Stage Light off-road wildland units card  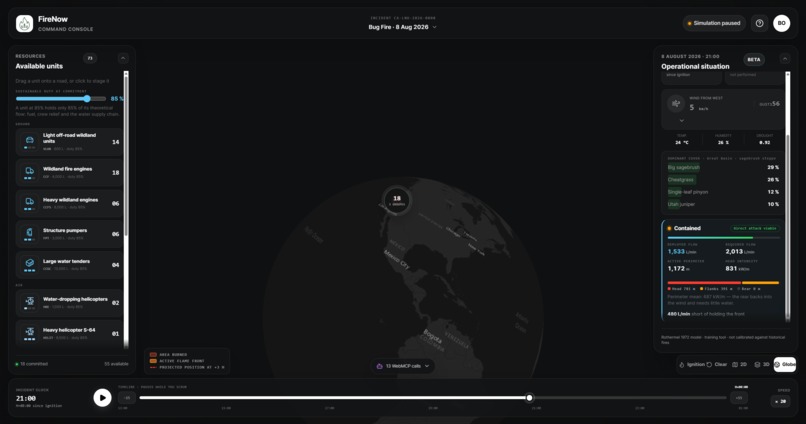[x=69, y=142]
